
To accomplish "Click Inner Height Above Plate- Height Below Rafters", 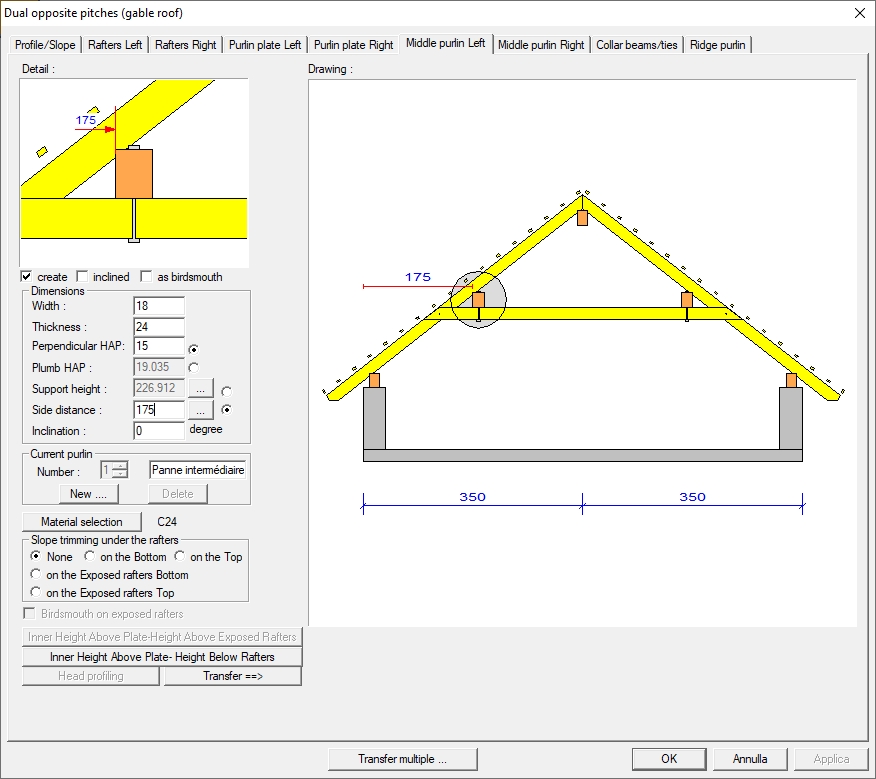I will (162, 657).
